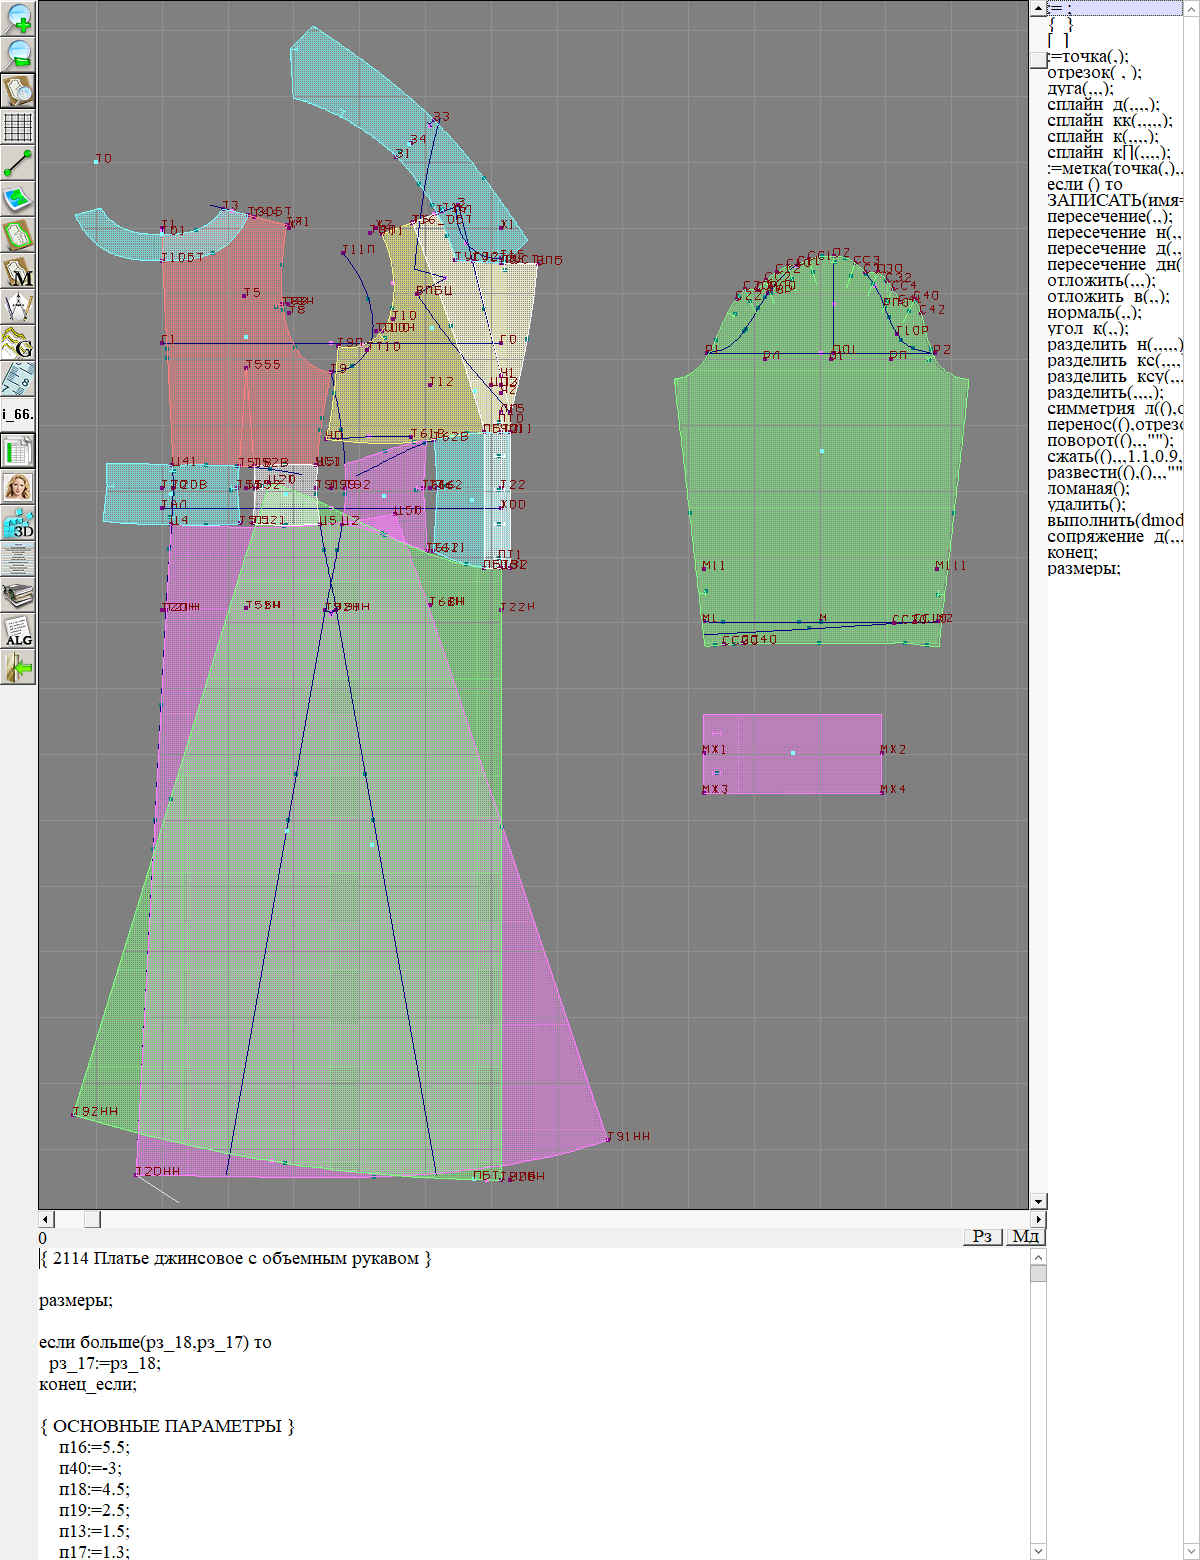Click canvas horizontal scrollbar right arrow
Viewport: 1200px width, 1560px height.
click(1038, 1219)
